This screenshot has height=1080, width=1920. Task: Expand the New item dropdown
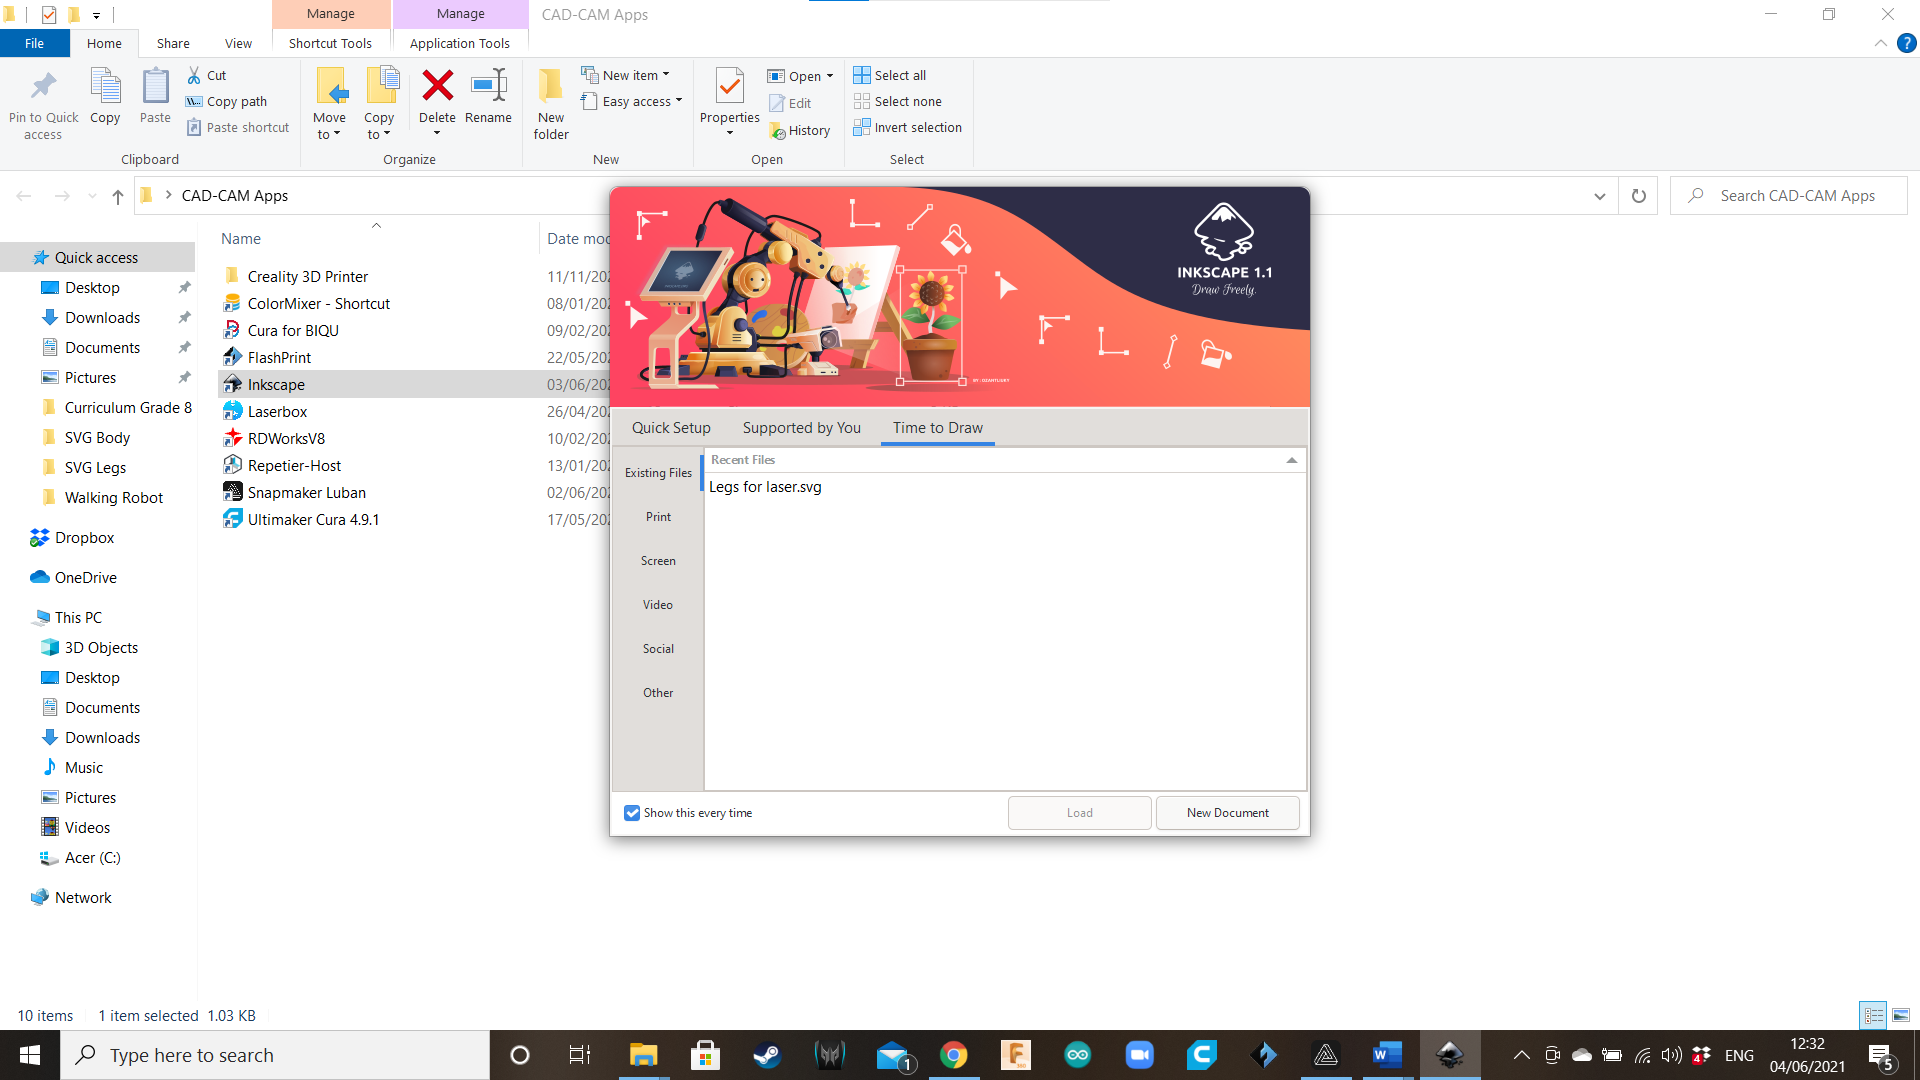click(666, 75)
